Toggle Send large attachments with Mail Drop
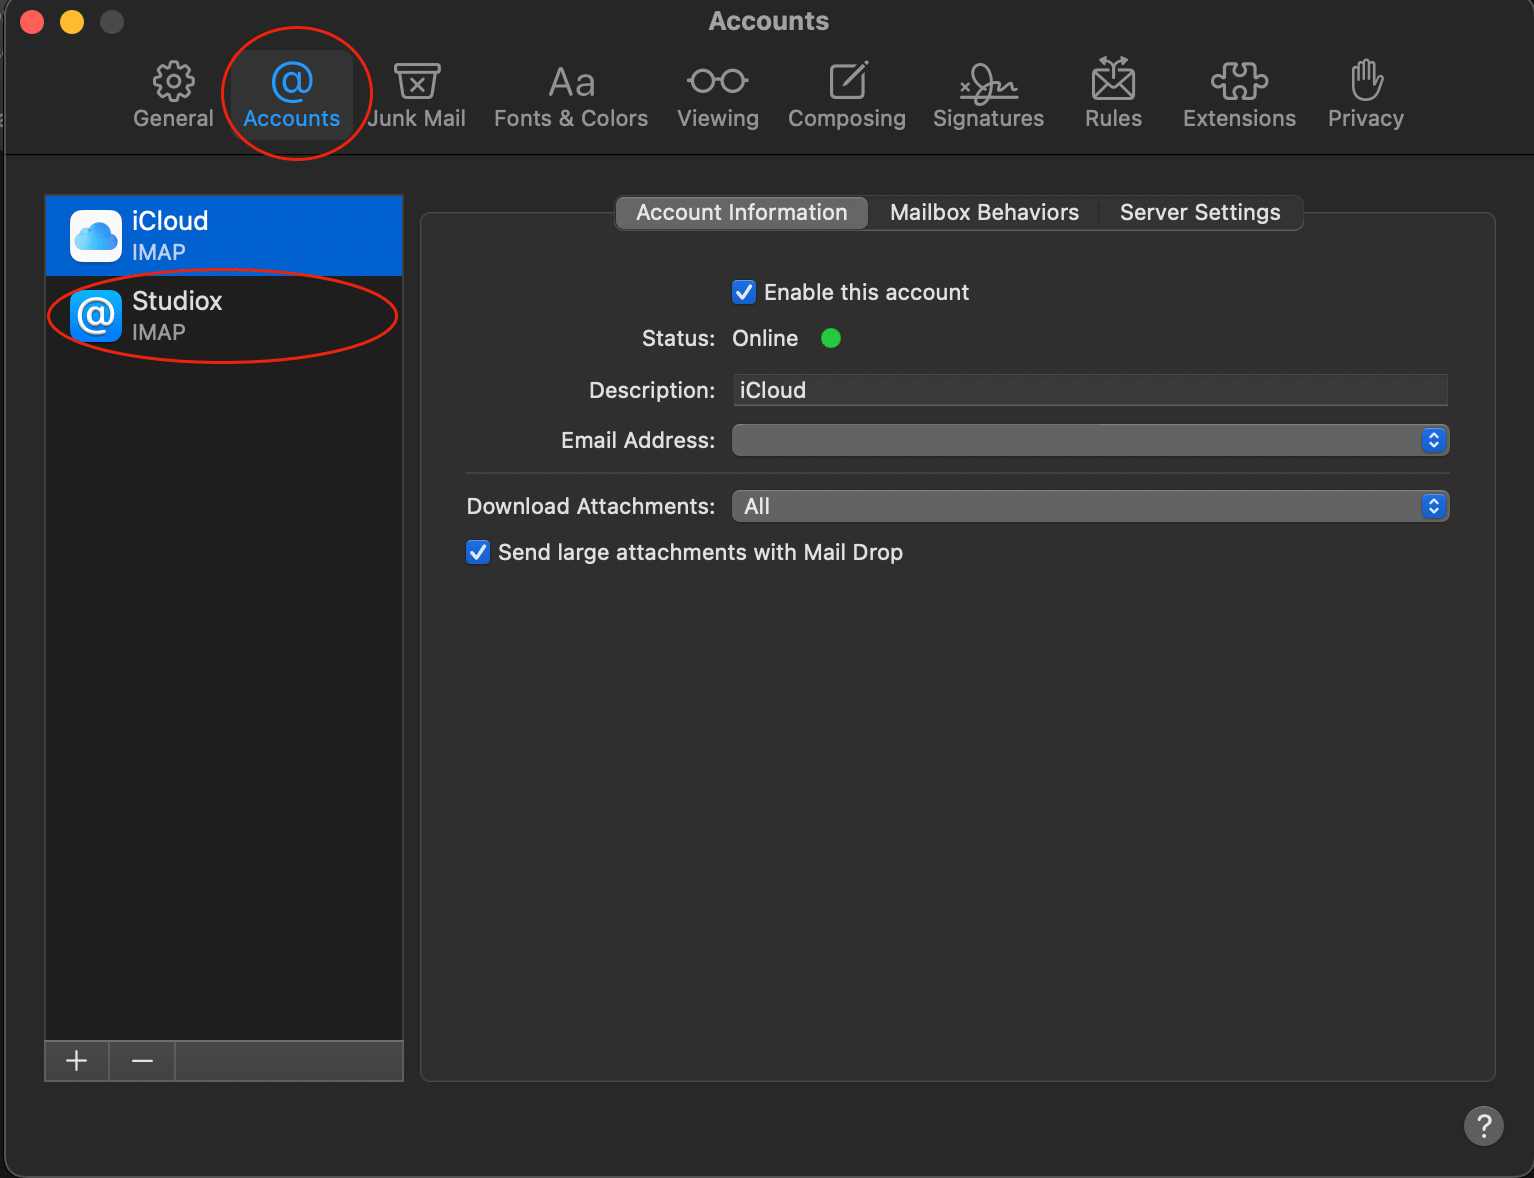 click(x=478, y=552)
